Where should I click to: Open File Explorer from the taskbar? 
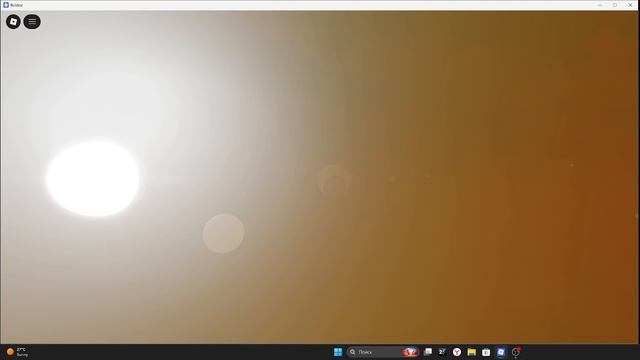471,352
